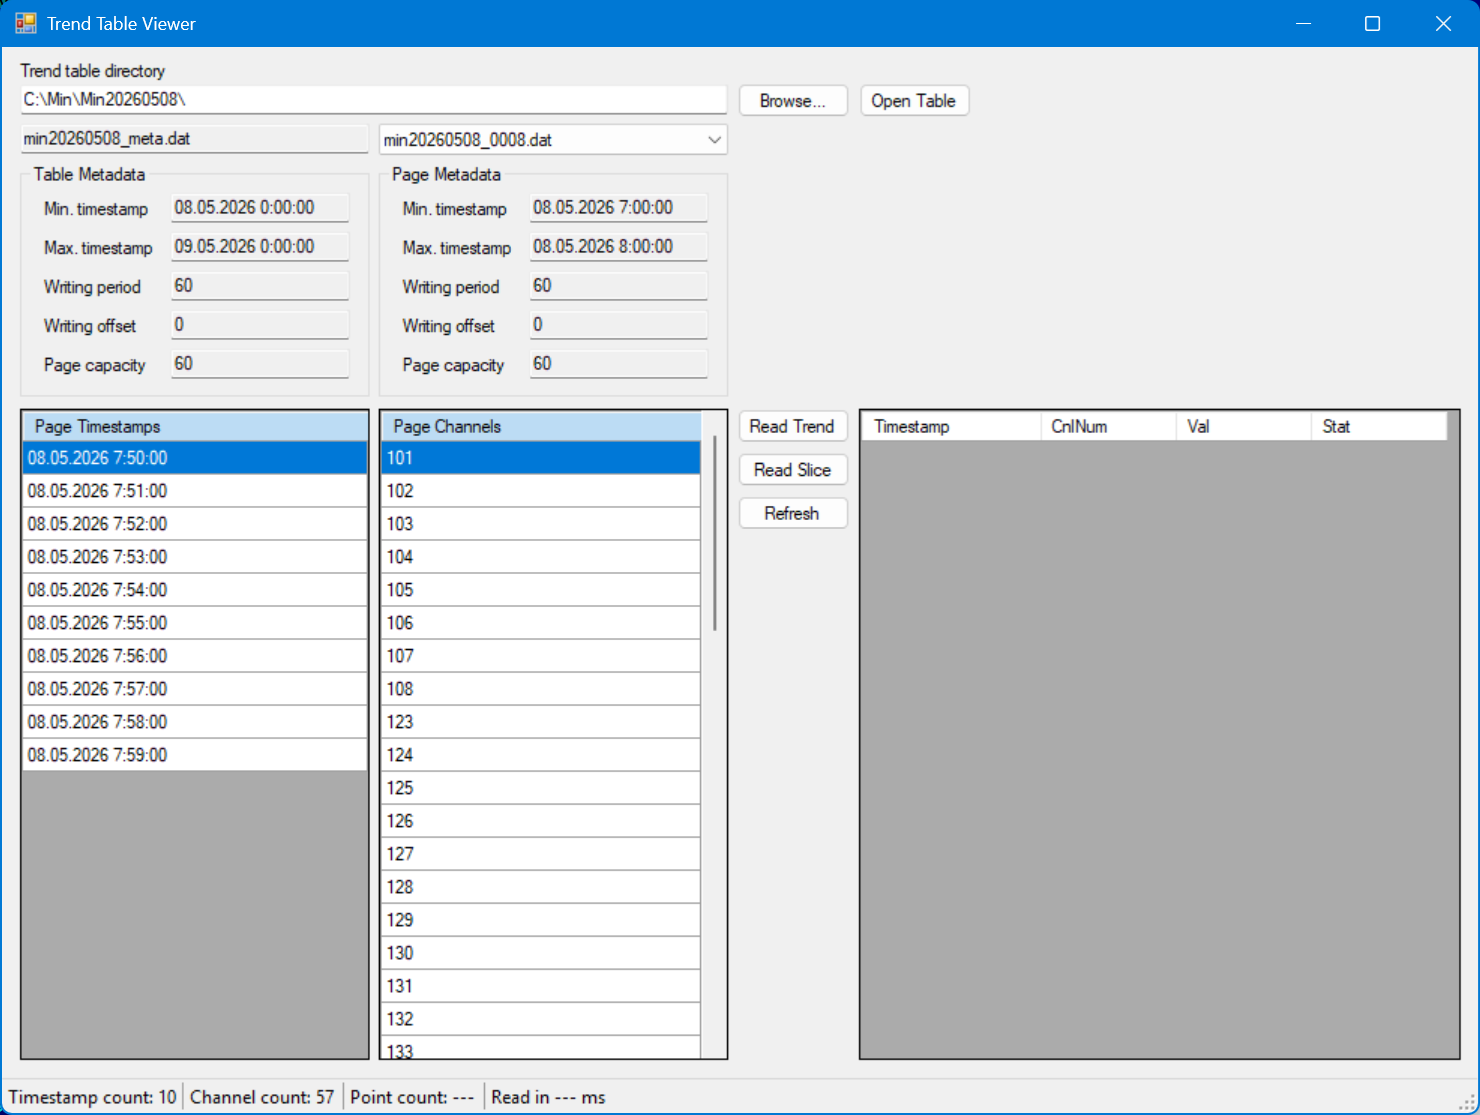Click the CnlNum column header

coord(1108,427)
